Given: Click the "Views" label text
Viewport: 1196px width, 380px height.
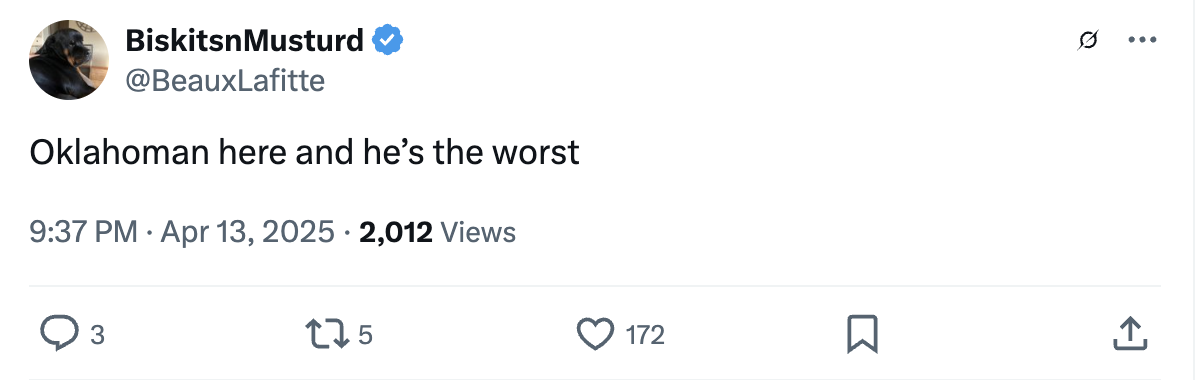Looking at the screenshot, I should [478, 231].
